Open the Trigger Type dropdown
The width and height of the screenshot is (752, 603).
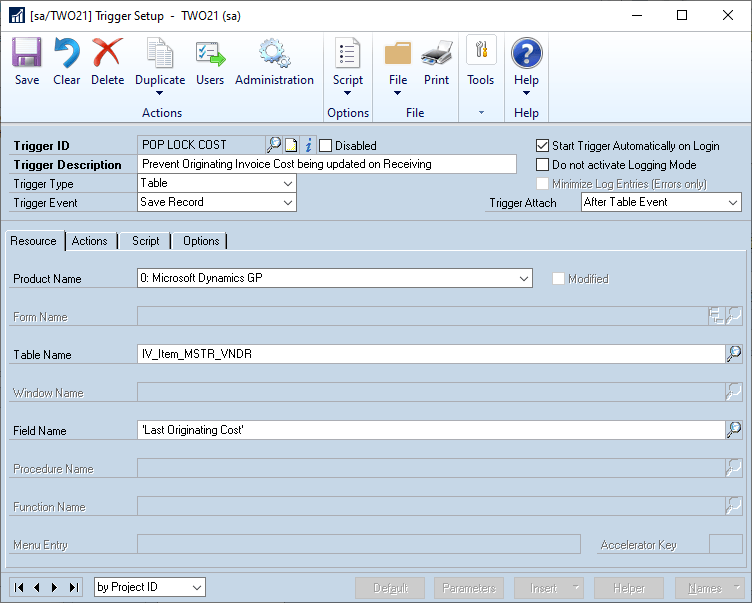pos(217,183)
